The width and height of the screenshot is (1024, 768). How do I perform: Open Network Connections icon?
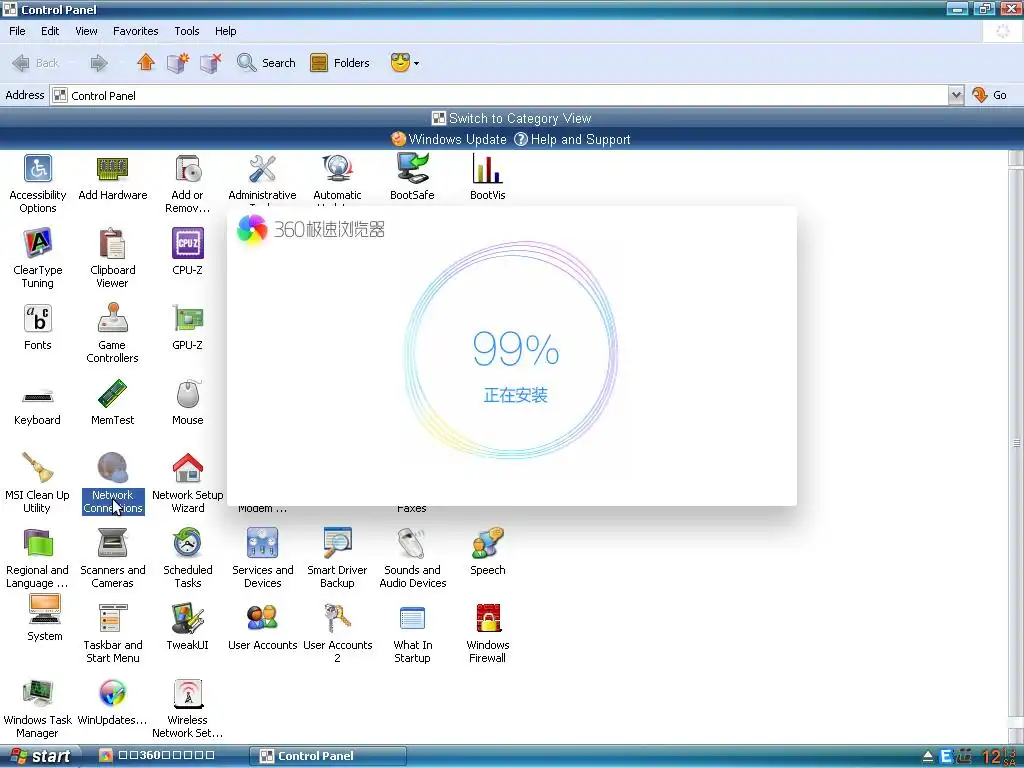point(112,468)
